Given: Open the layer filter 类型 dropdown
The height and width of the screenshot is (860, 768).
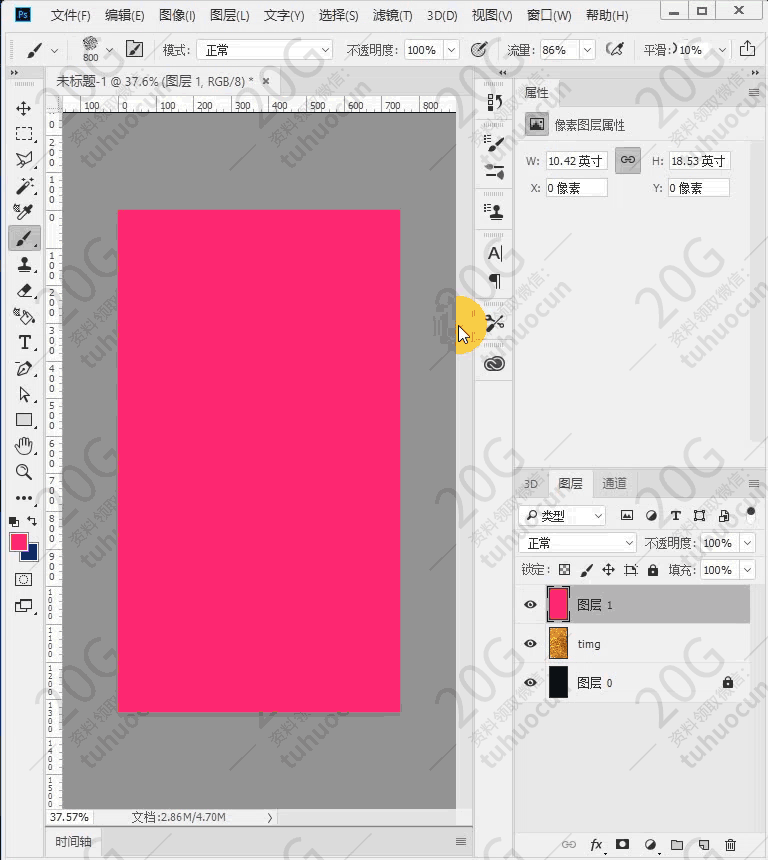Looking at the screenshot, I should pos(562,516).
